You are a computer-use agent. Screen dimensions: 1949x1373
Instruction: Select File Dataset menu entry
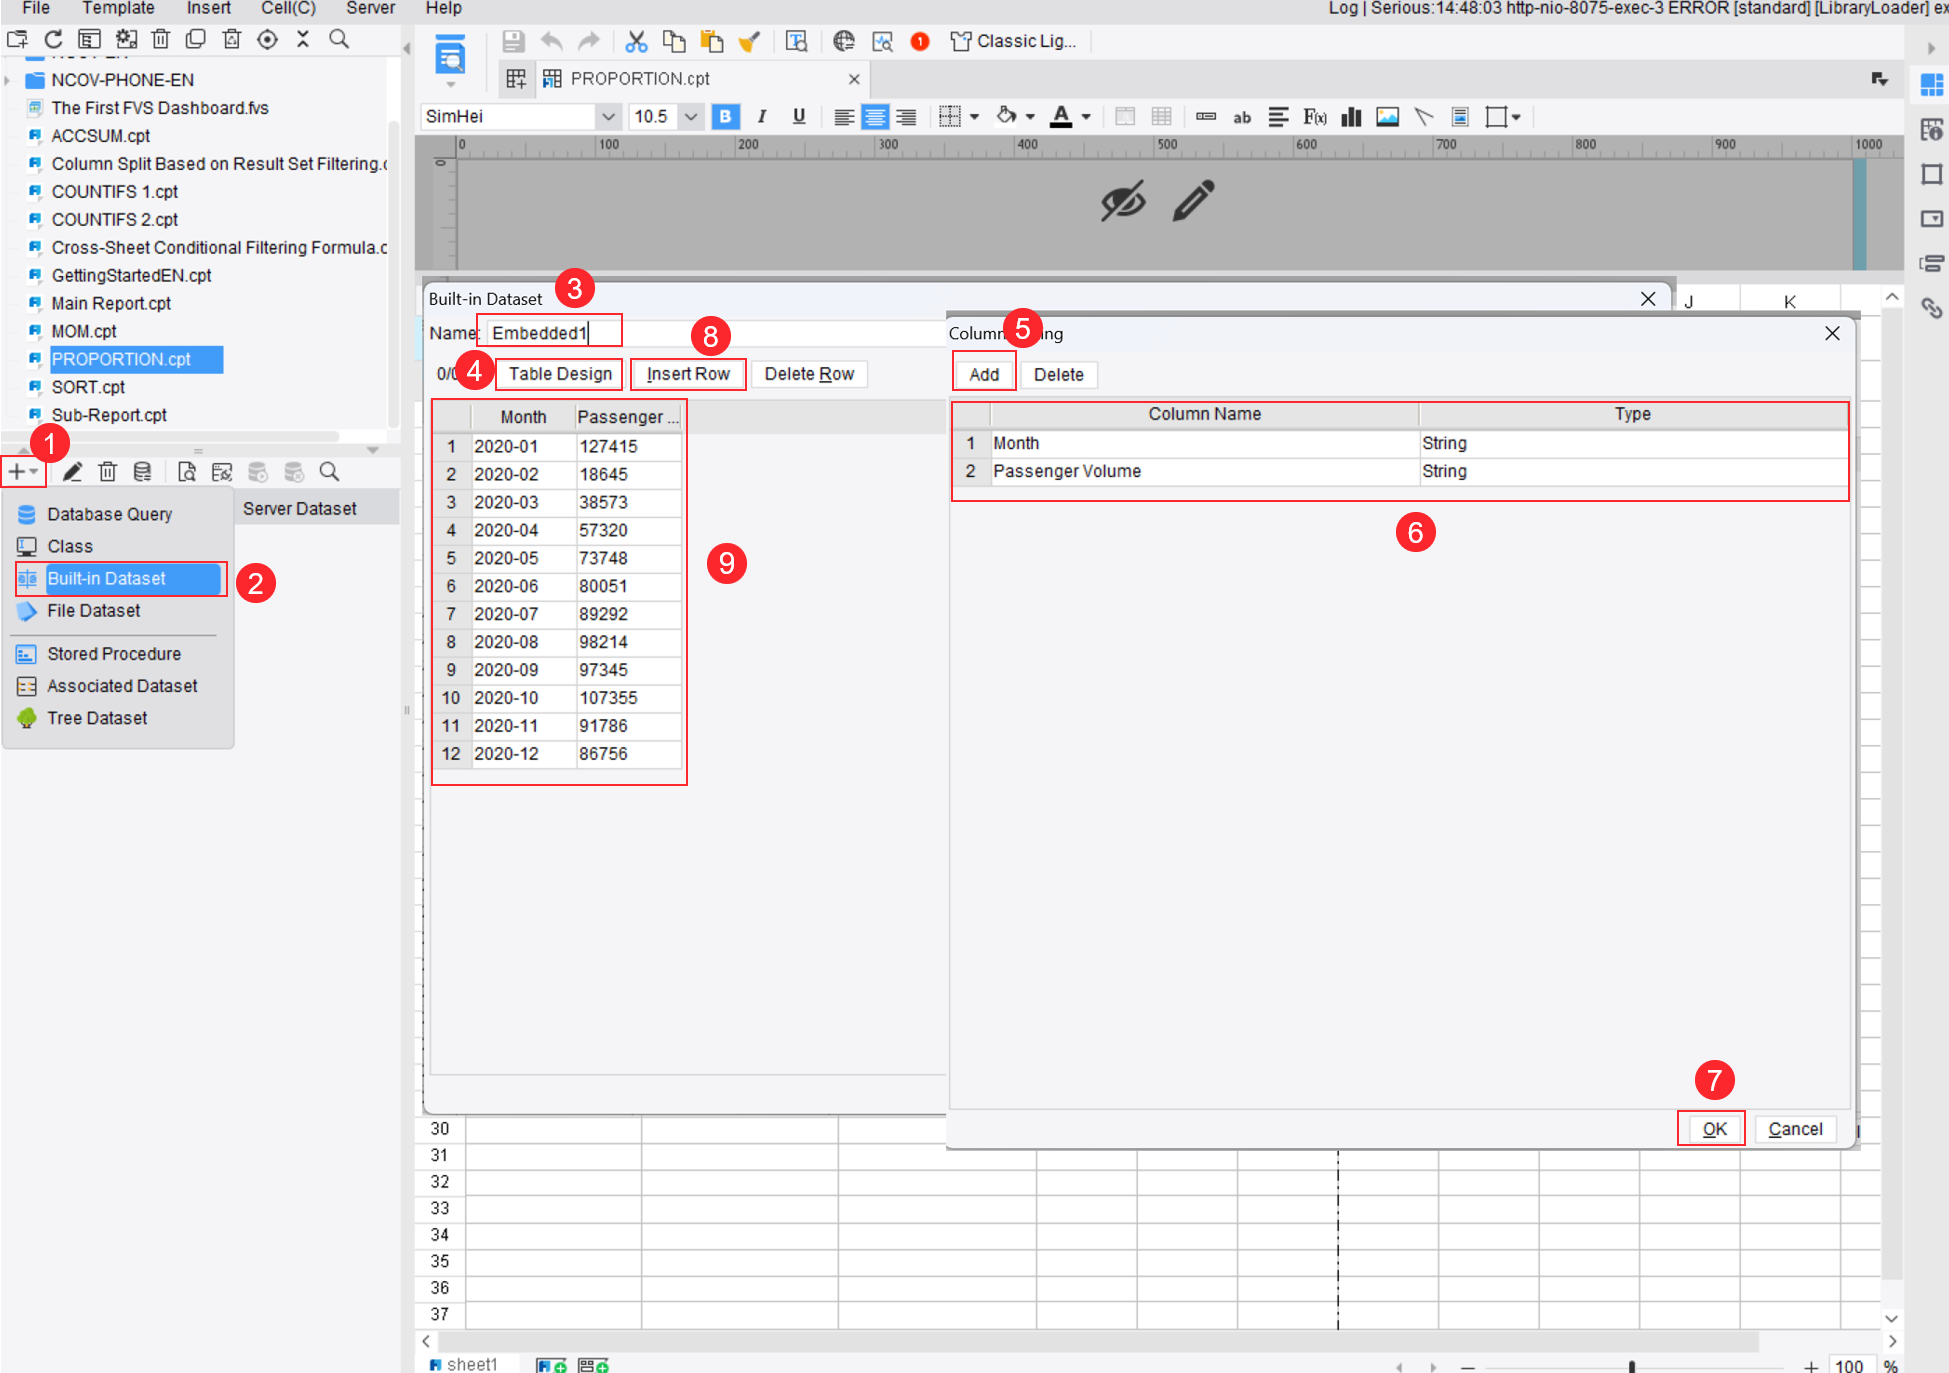coord(94,611)
